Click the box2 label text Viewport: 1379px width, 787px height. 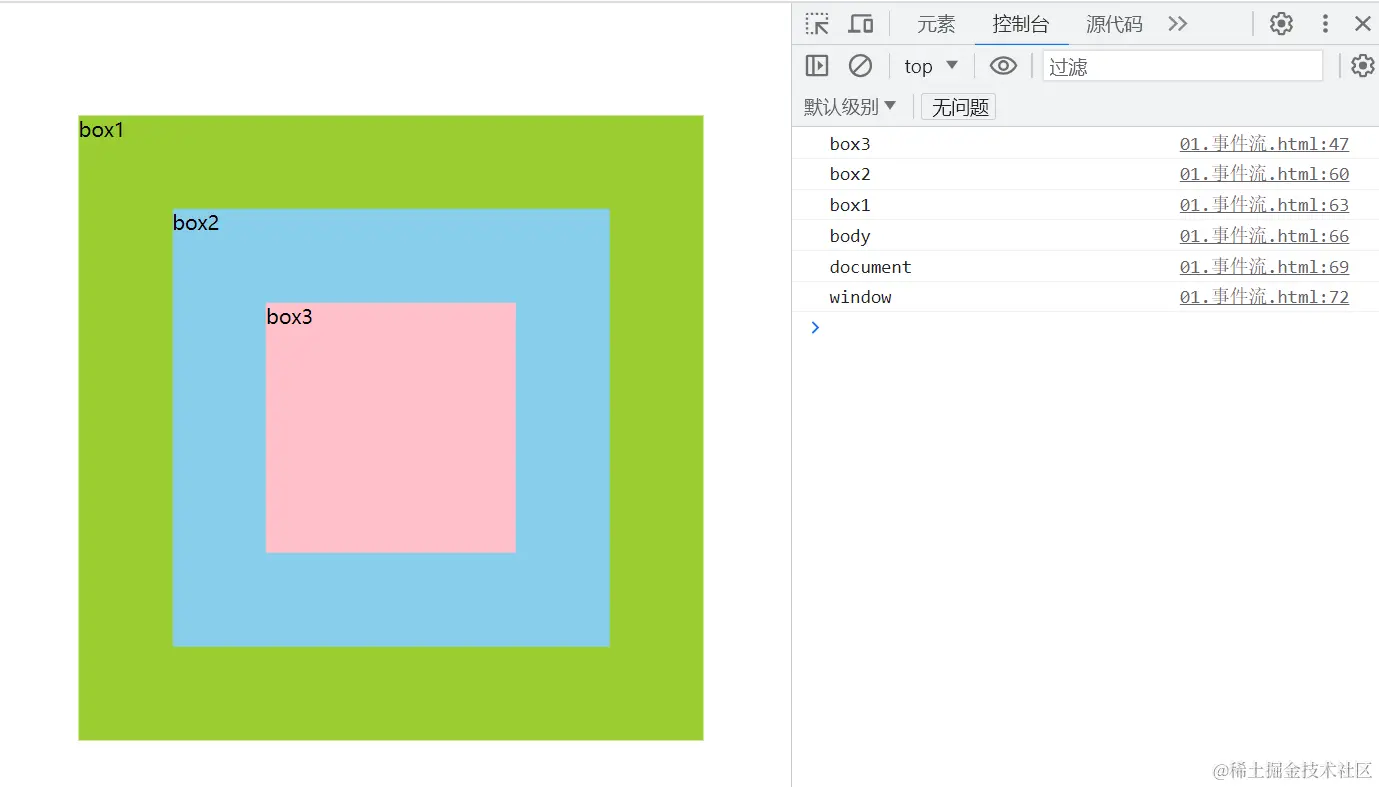[196, 223]
